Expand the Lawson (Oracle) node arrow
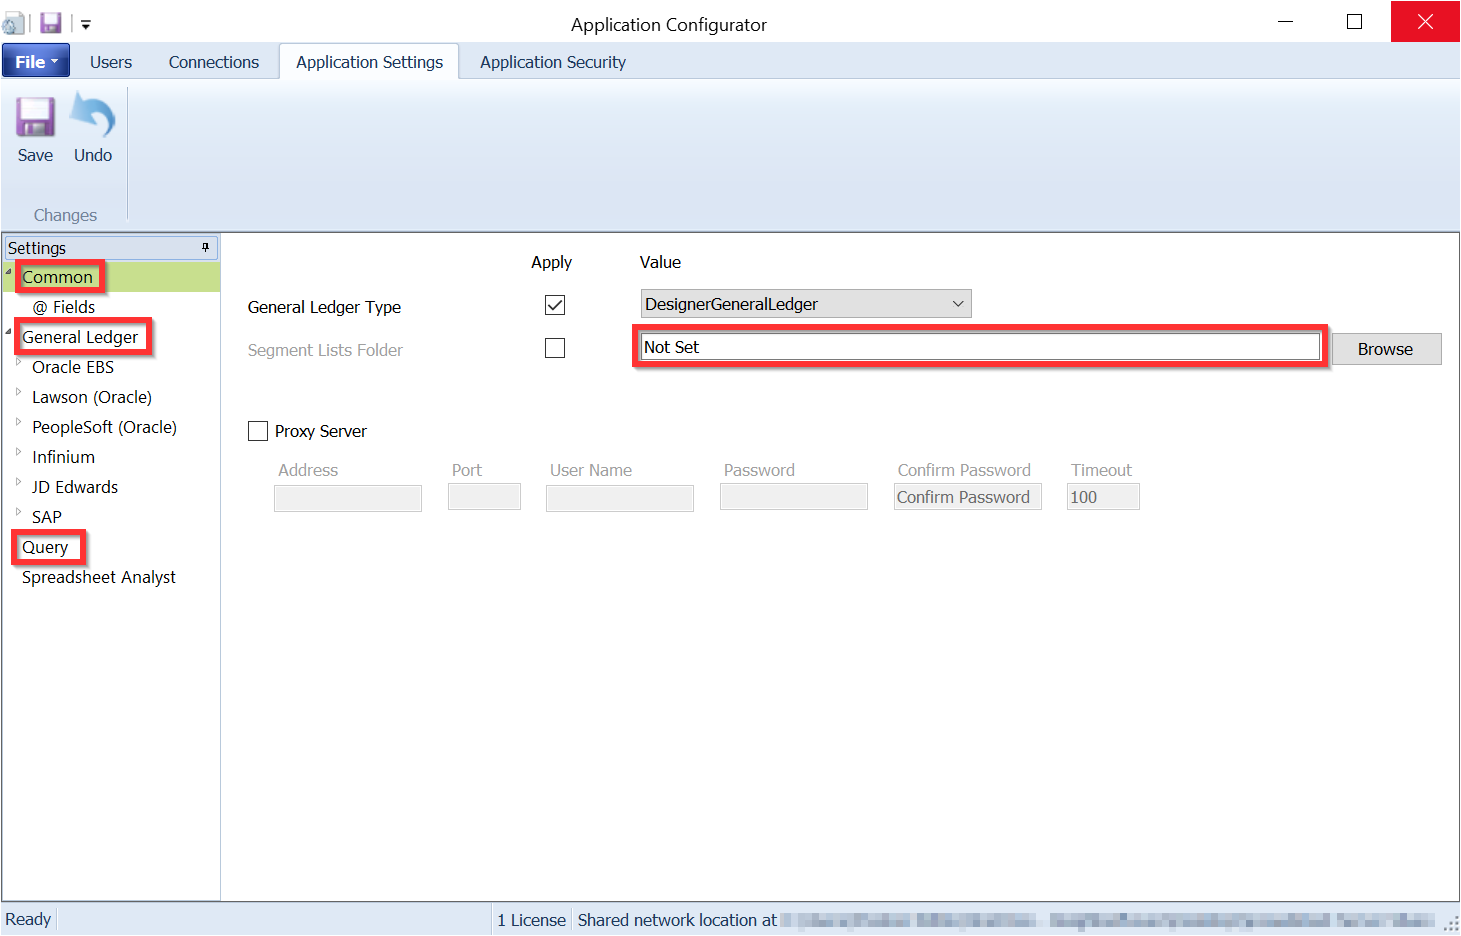This screenshot has width=1461, height=936. point(19,392)
